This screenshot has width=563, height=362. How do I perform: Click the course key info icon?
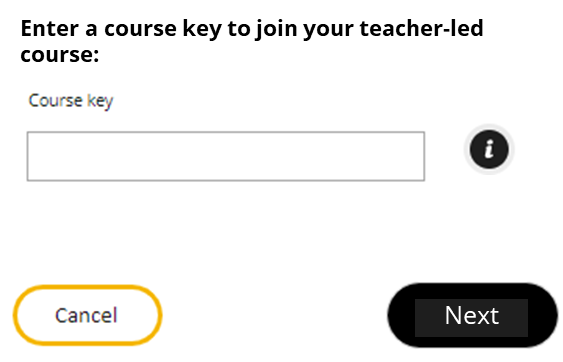click(489, 149)
